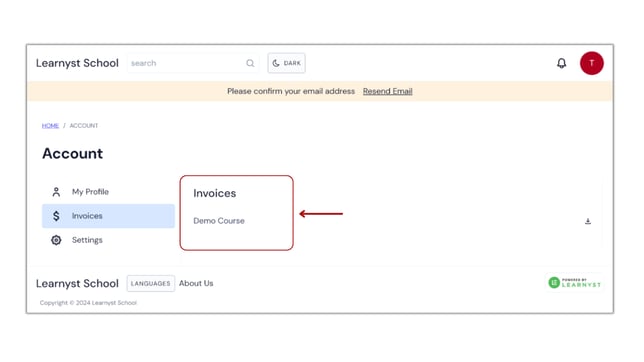This screenshot has height=362, width=644.
Task: Open the notifications bell icon
Action: 561,63
